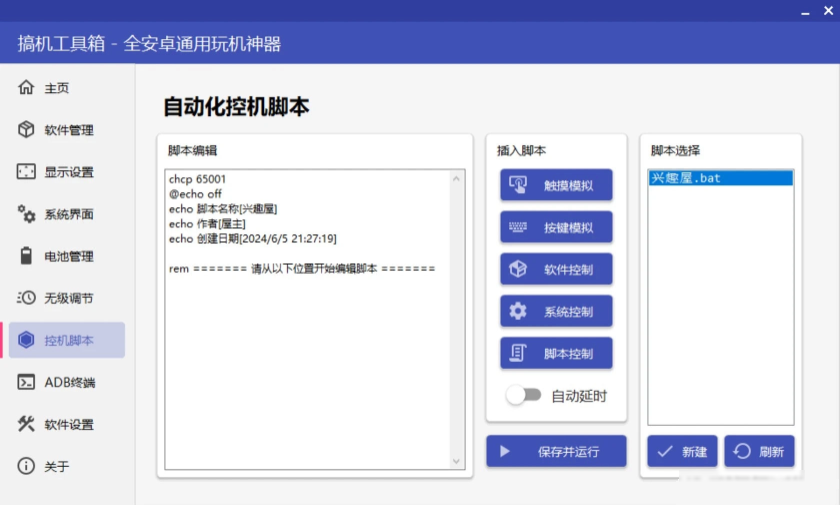Click the 显示设置 screen icon

point(26,172)
